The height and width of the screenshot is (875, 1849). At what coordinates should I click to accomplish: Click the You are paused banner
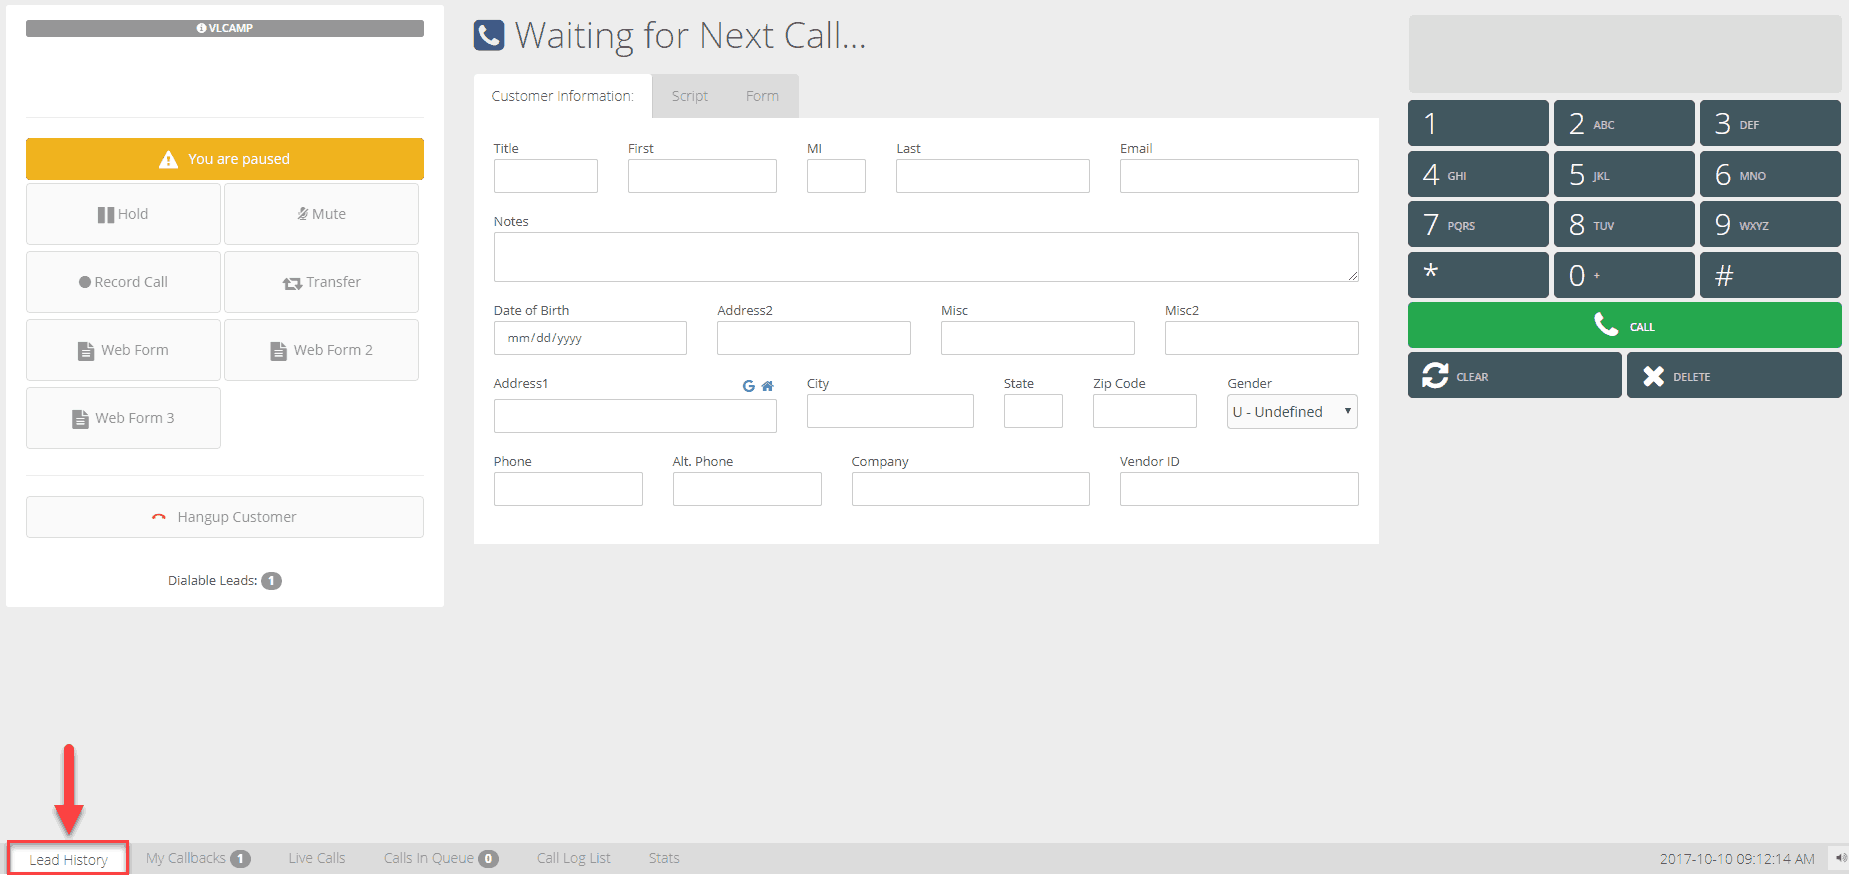[x=225, y=159]
